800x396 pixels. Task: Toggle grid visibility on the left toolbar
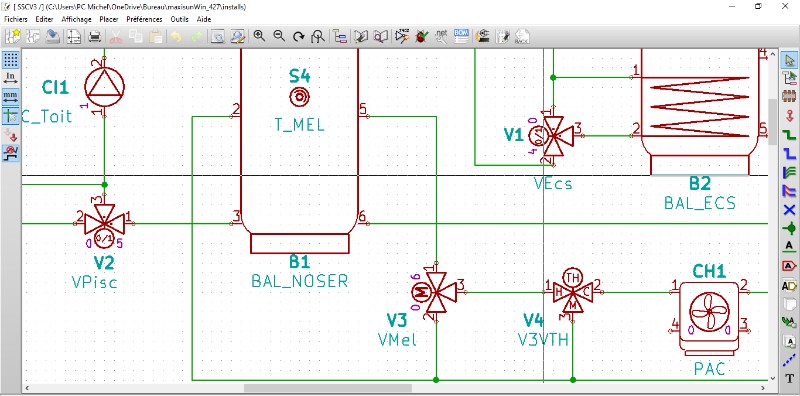11,60
